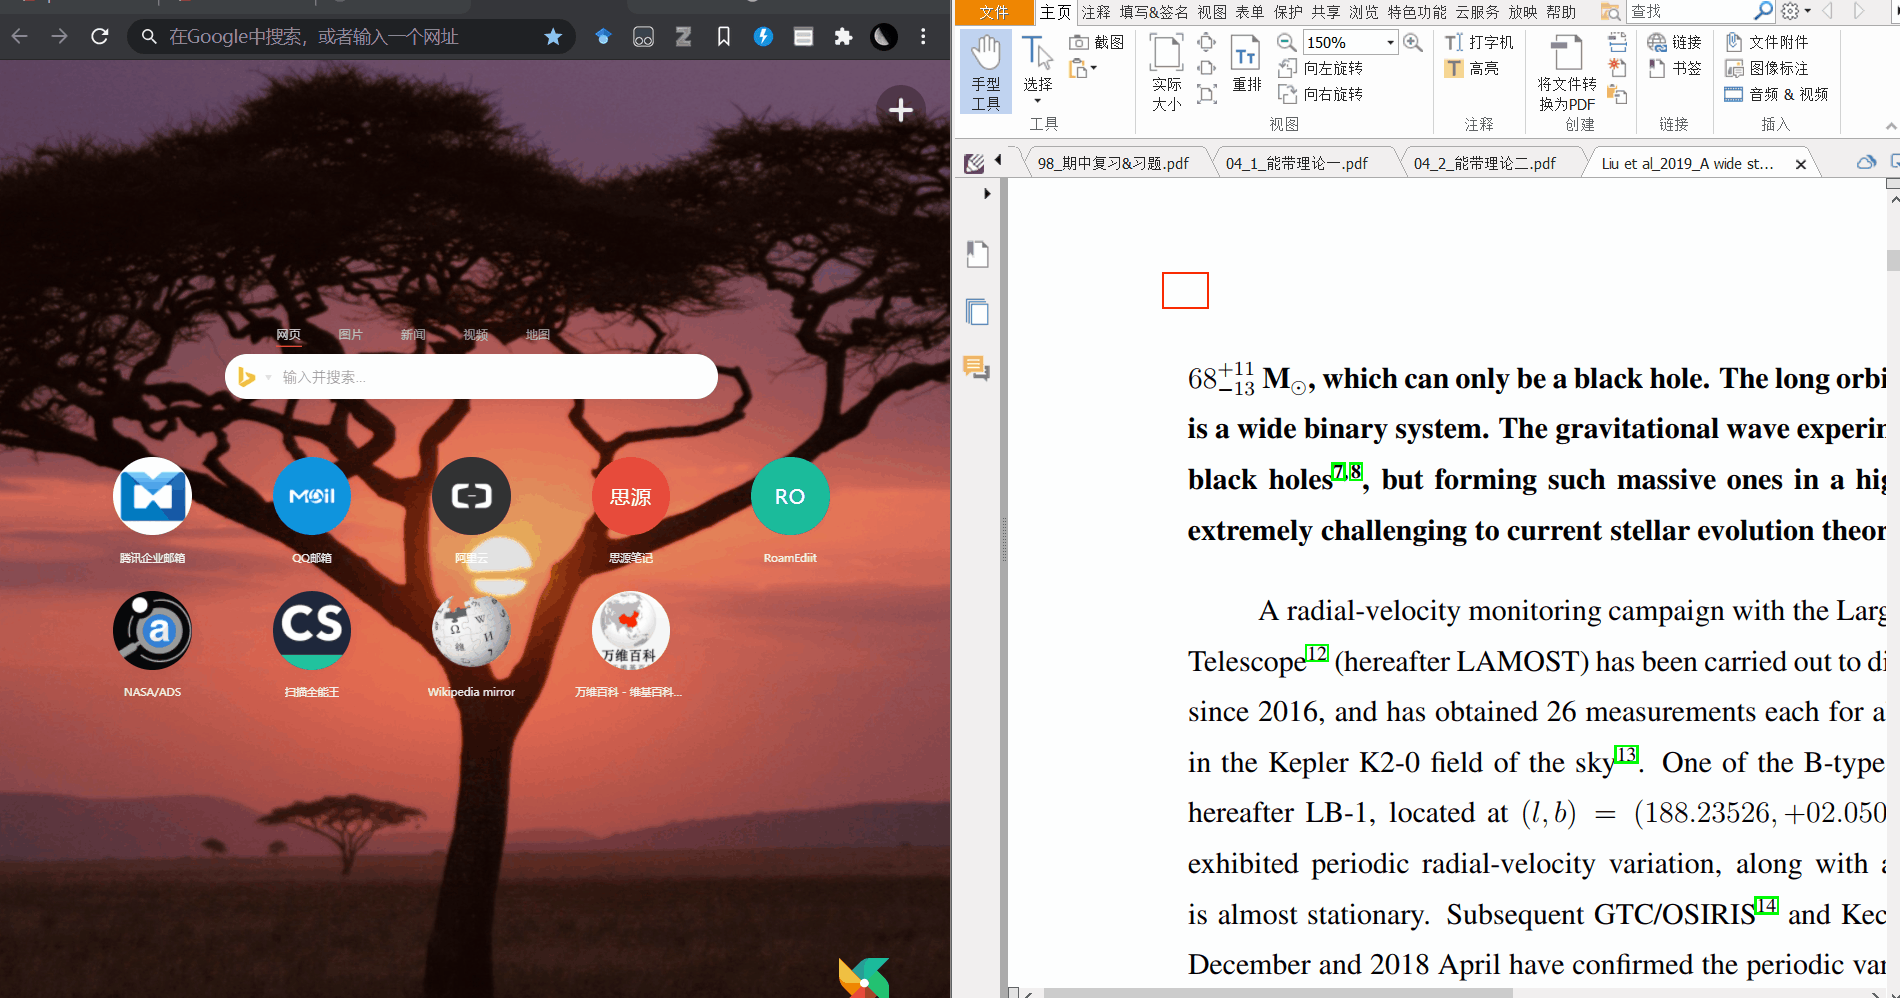This screenshot has height=998, width=1900.
Task: Click the snapshot camera icon (截图)
Action: 1079,42
